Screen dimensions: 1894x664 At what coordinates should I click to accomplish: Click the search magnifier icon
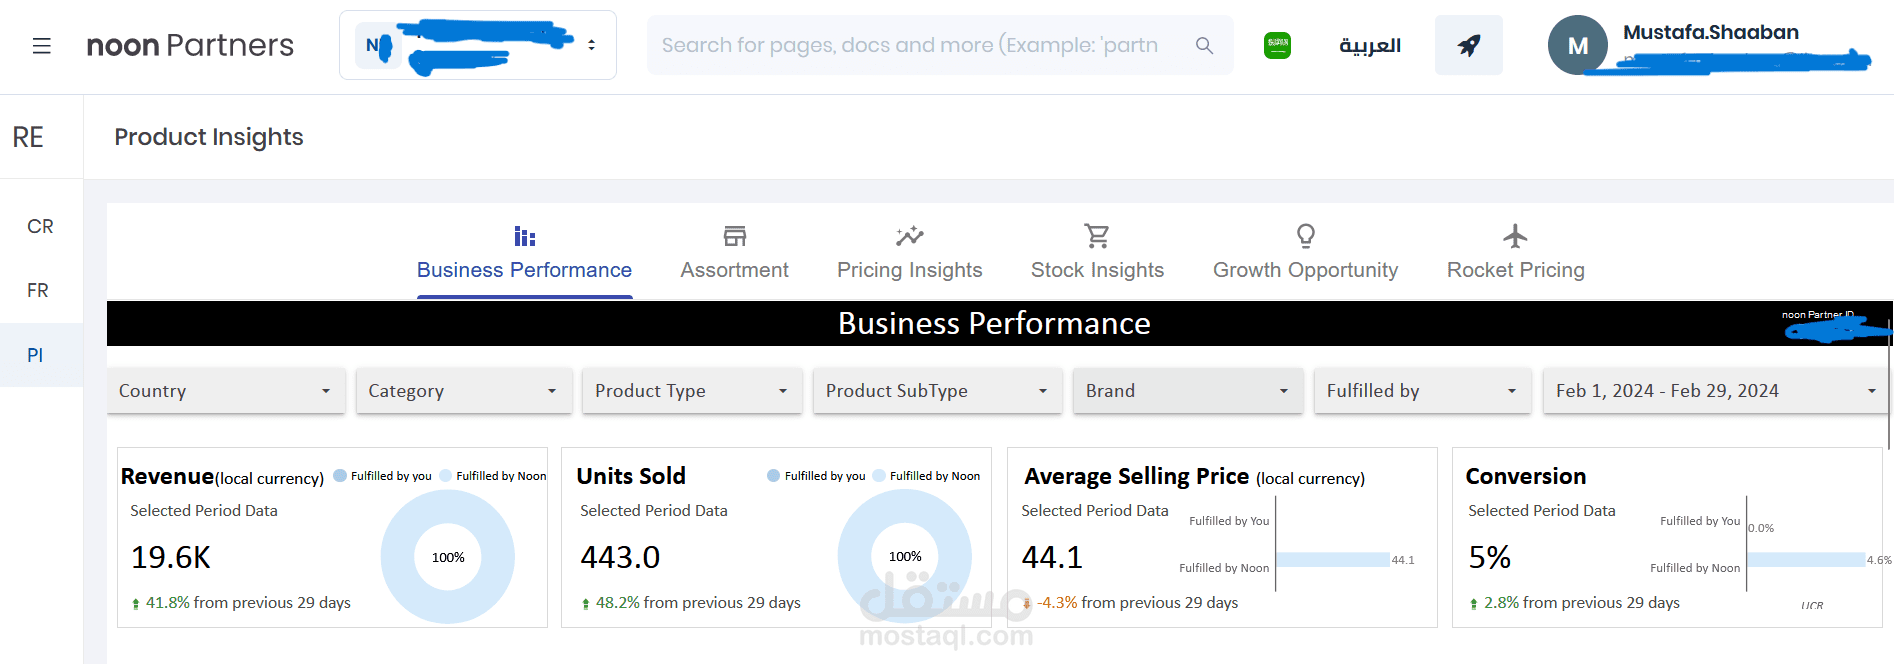1204,46
